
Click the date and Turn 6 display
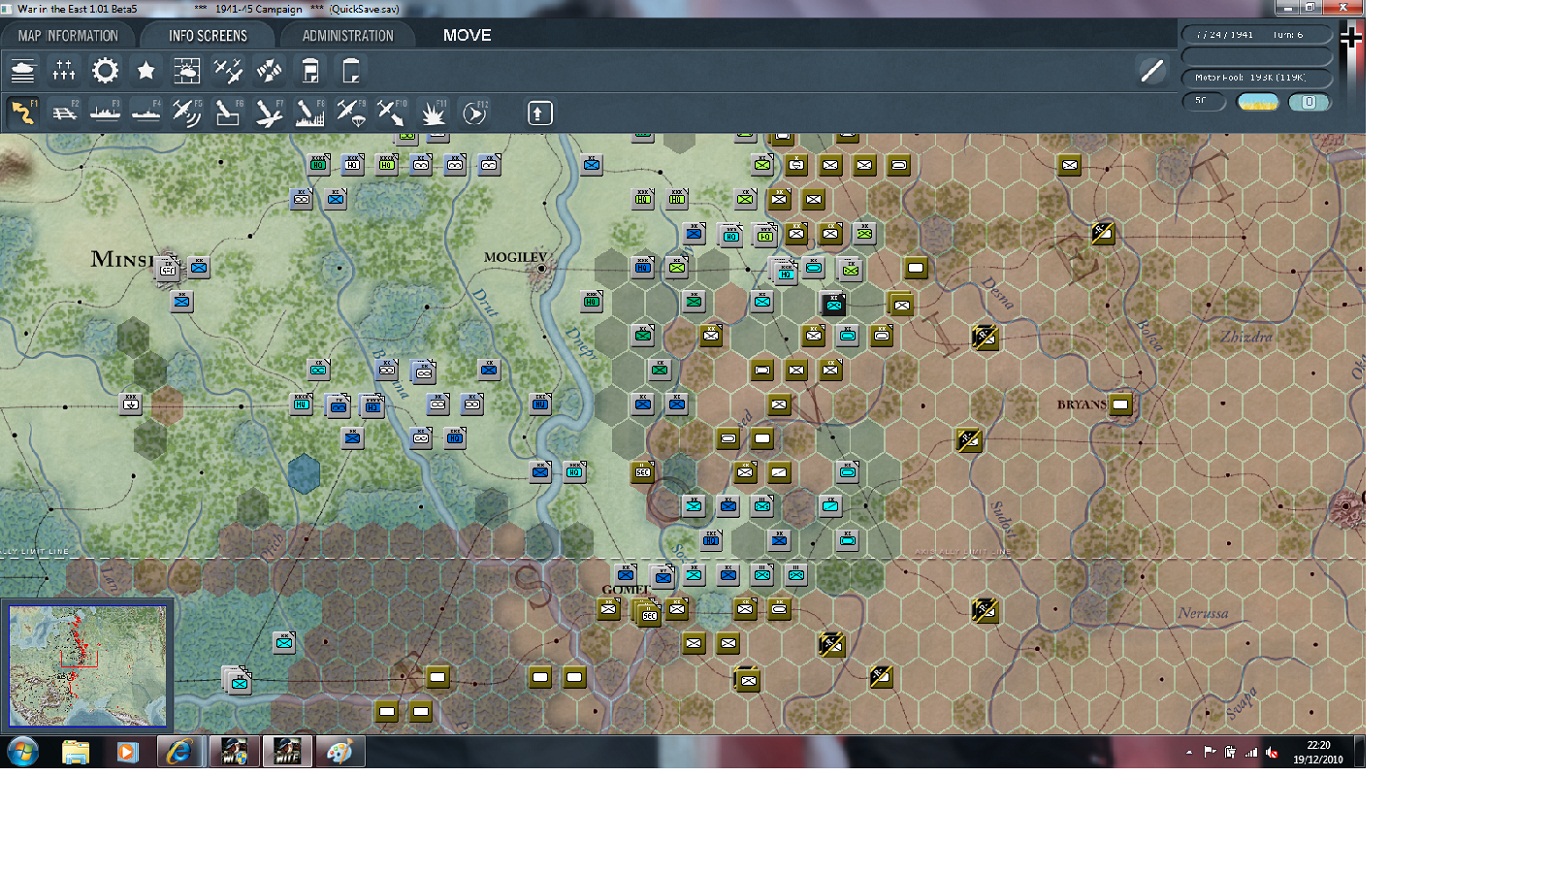click(1257, 35)
